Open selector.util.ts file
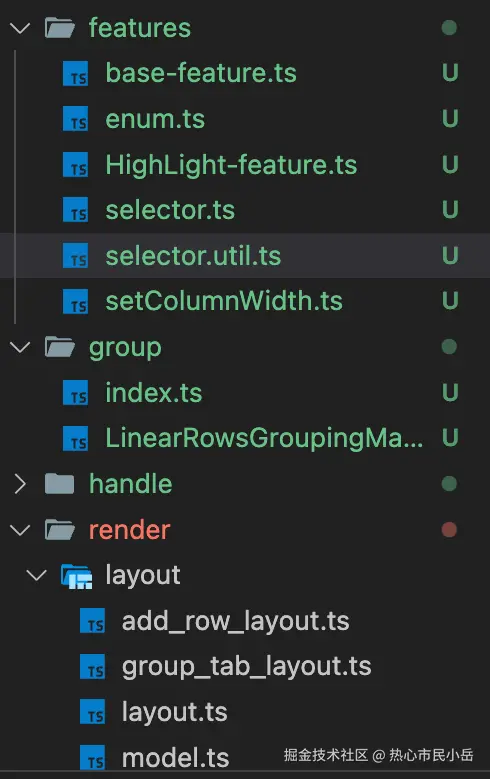 point(245,256)
